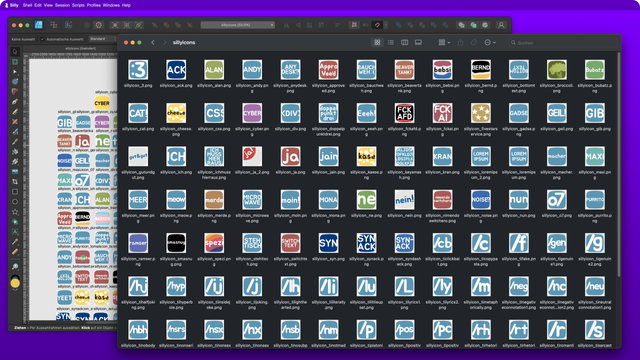Select the Corner tool in the tool panel
The width and height of the screenshot is (640, 360).
coord(15,91)
